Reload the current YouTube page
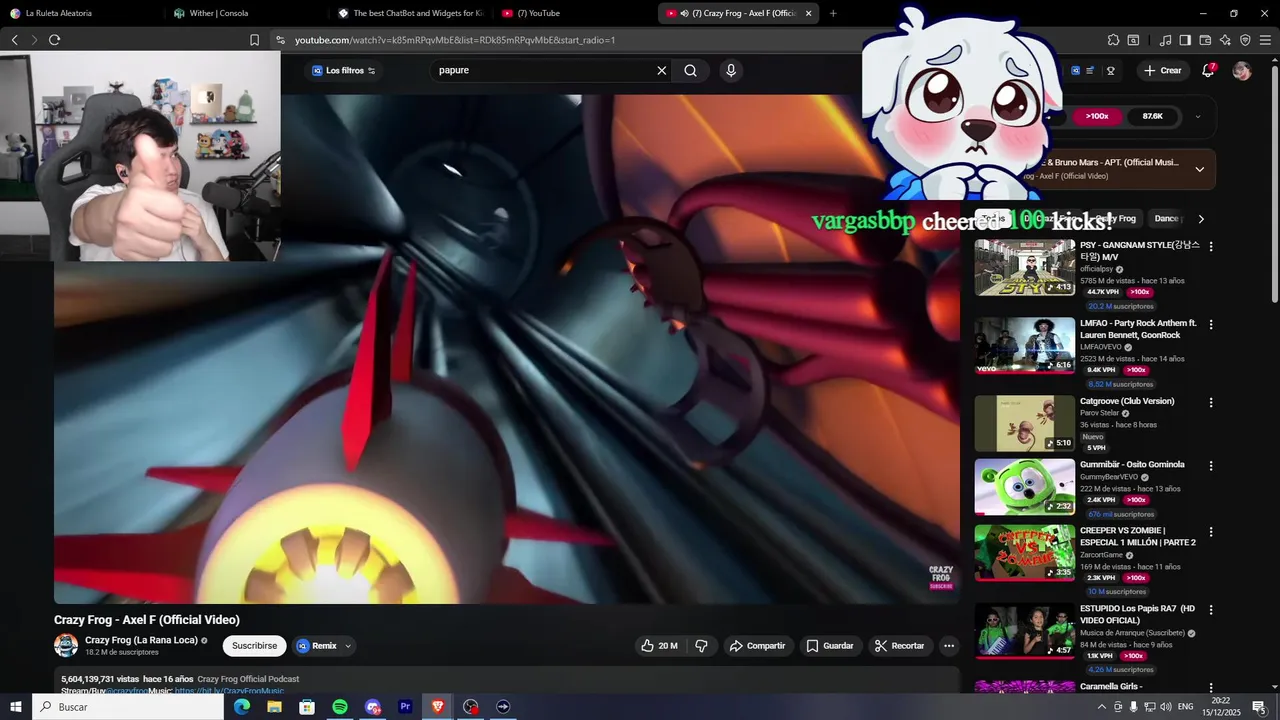Image resolution: width=1280 pixels, height=720 pixels. 54,40
